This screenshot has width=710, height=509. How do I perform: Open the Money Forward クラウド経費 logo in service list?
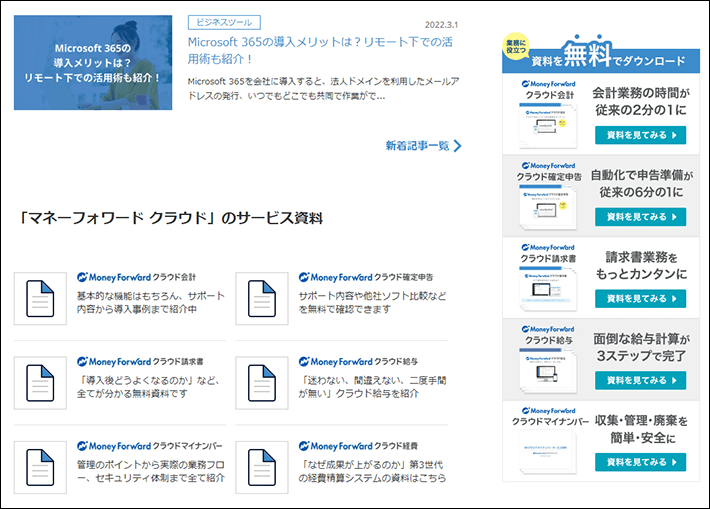pos(358,446)
